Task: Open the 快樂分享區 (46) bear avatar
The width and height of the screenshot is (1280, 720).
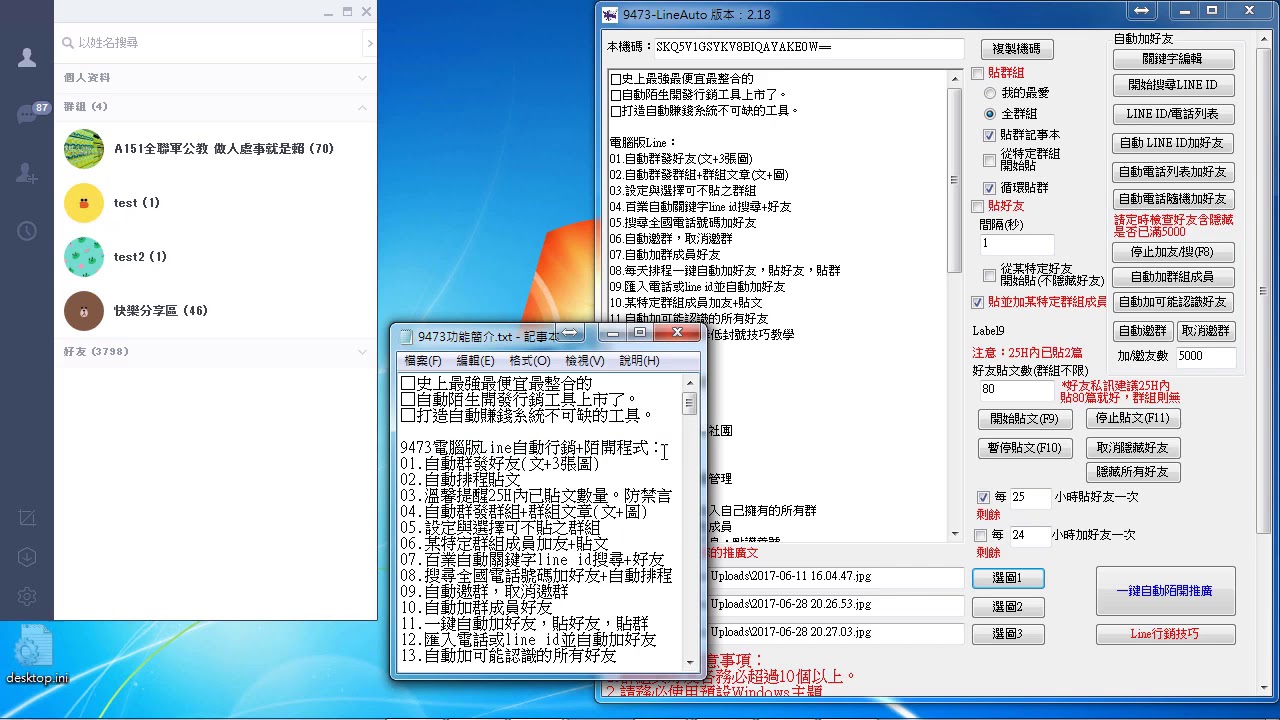Action: pyautogui.click(x=84, y=311)
